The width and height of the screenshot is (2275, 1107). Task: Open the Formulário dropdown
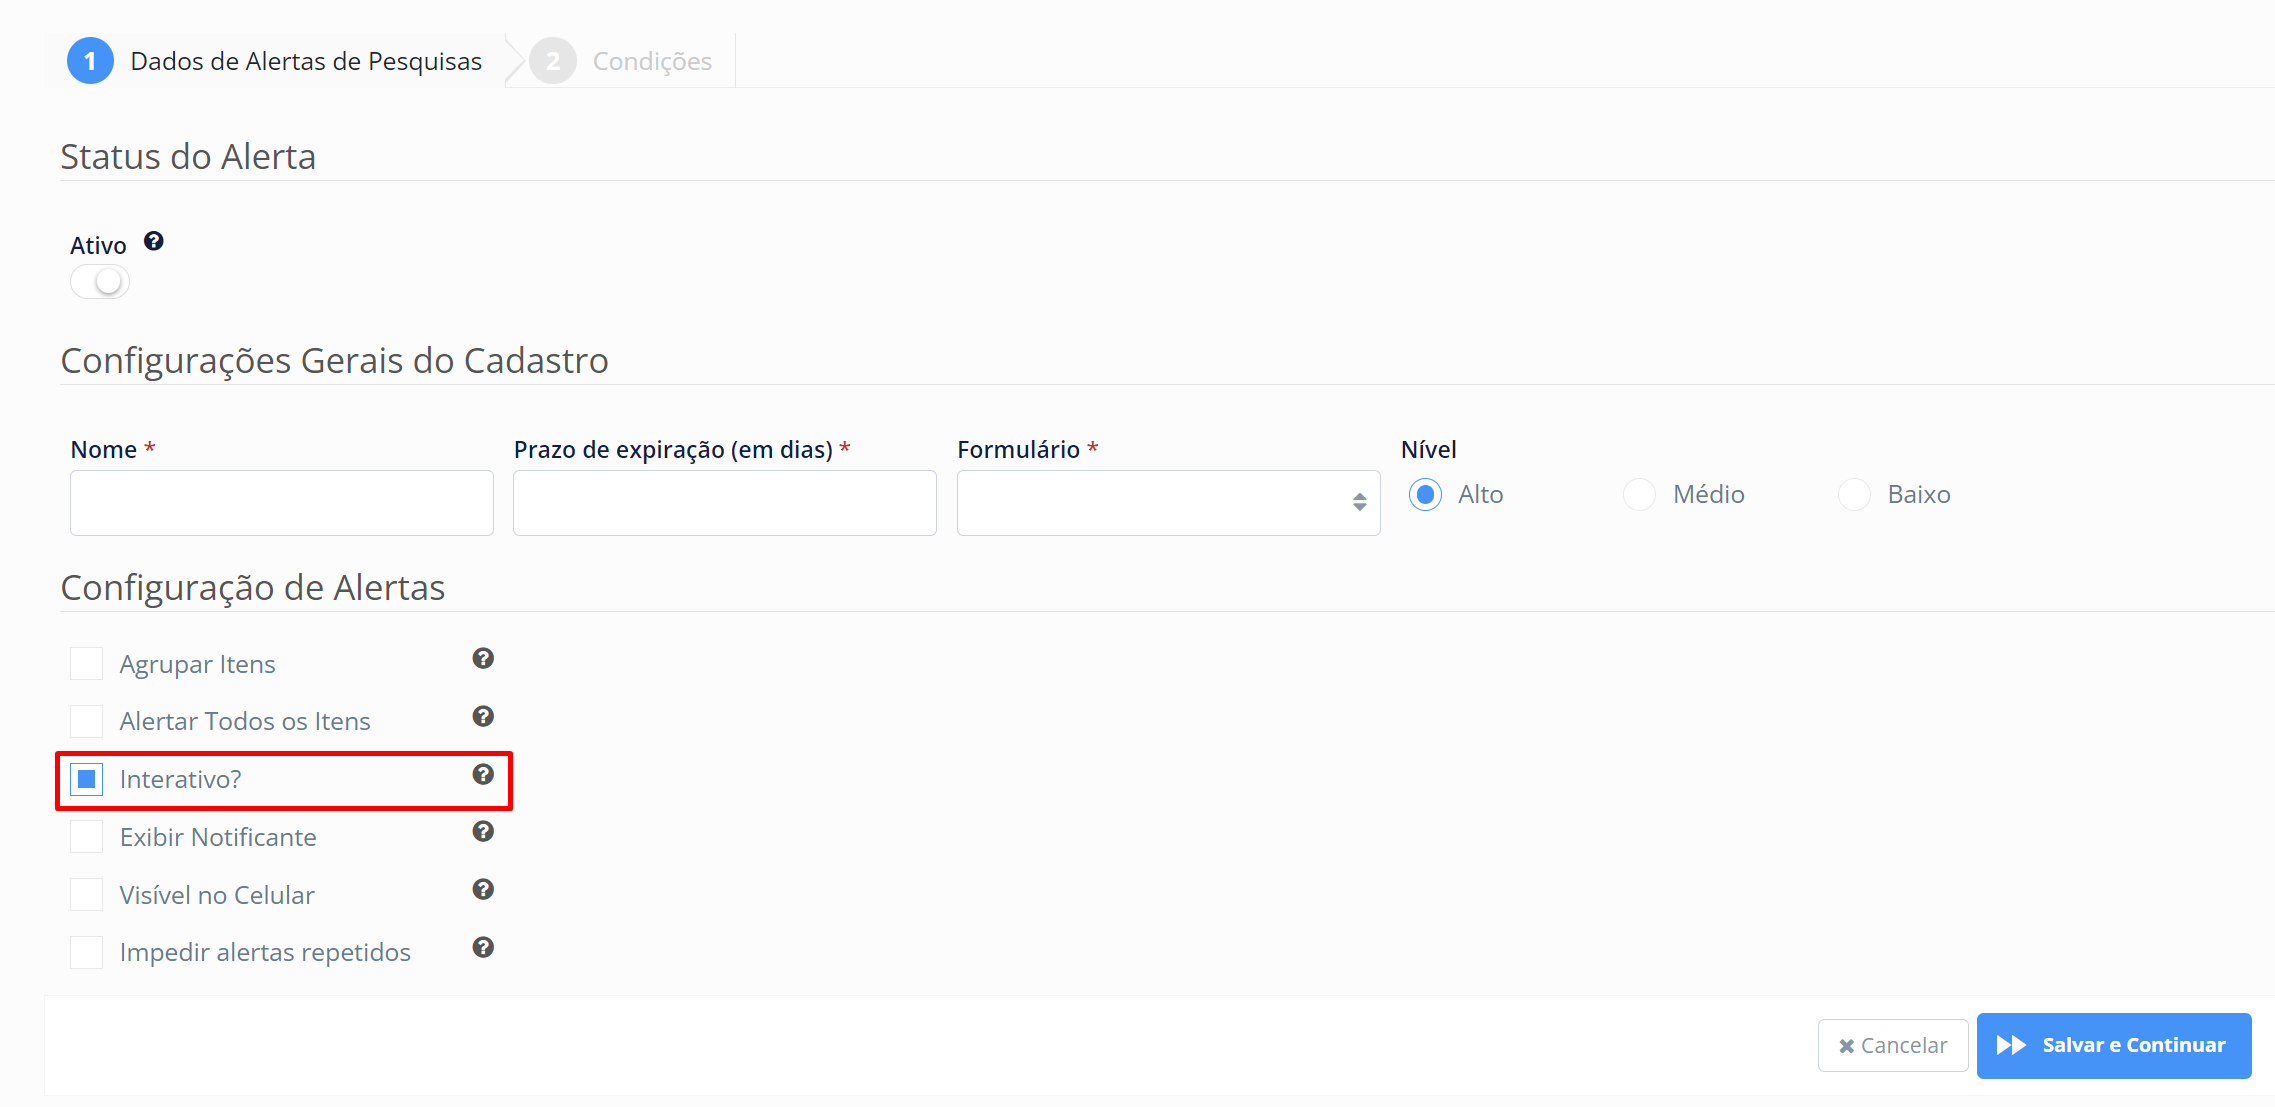pyautogui.click(x=1168, y=503)
